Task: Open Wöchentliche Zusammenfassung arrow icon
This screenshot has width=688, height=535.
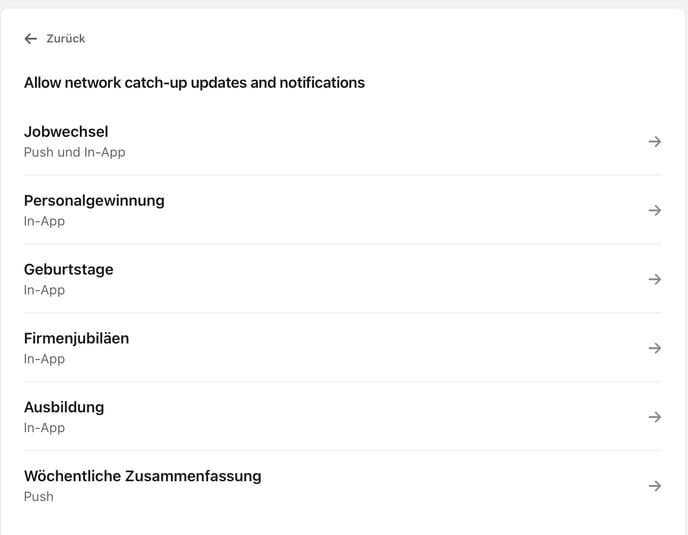Action: (655, 486)
